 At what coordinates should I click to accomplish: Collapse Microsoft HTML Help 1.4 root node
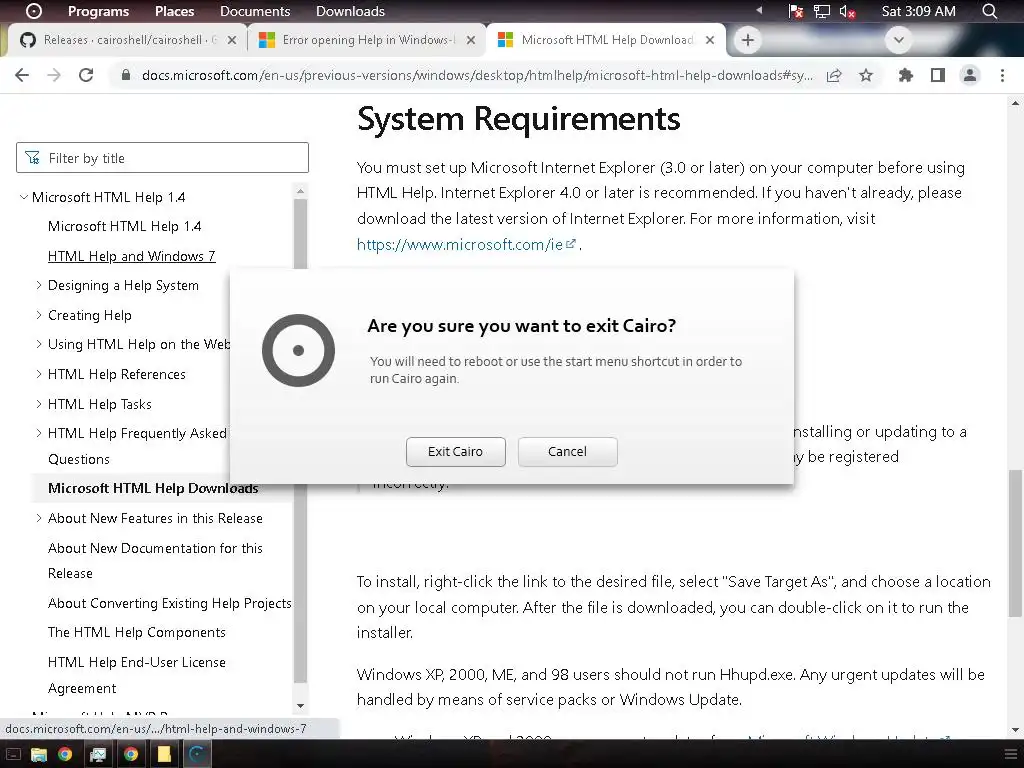24,197
